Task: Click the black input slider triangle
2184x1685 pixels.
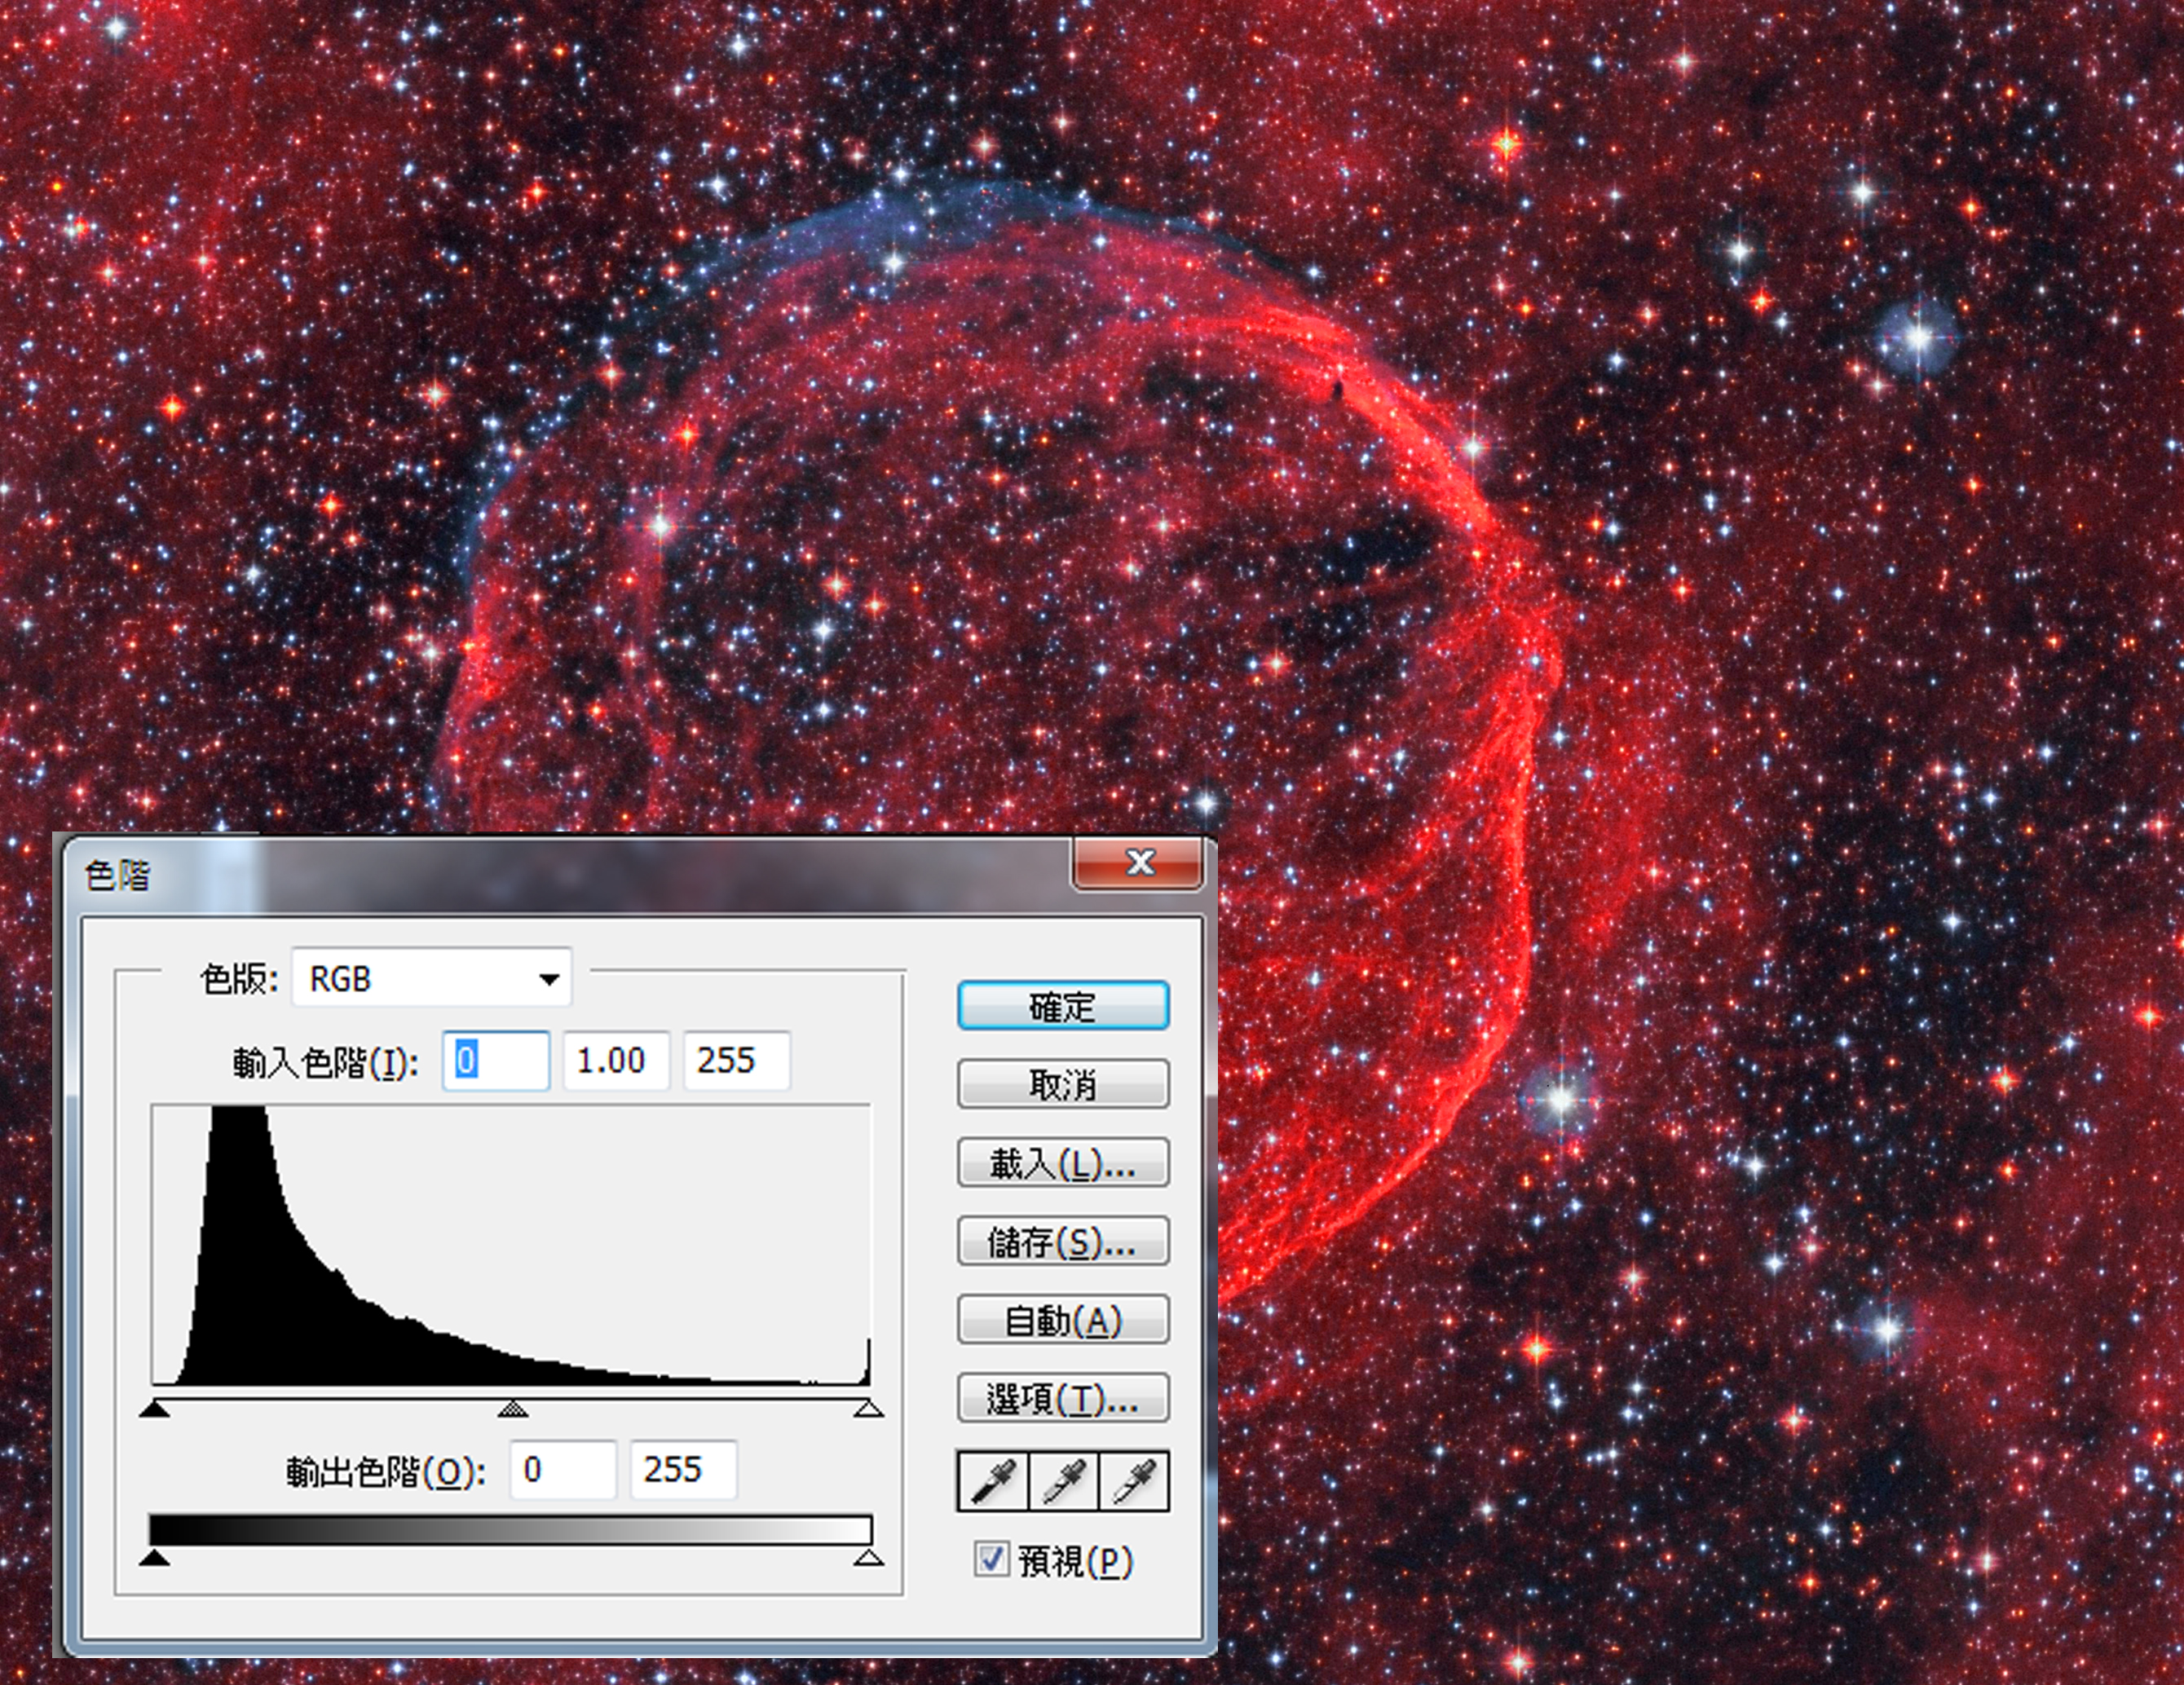Action: [x=153, y=1409]
